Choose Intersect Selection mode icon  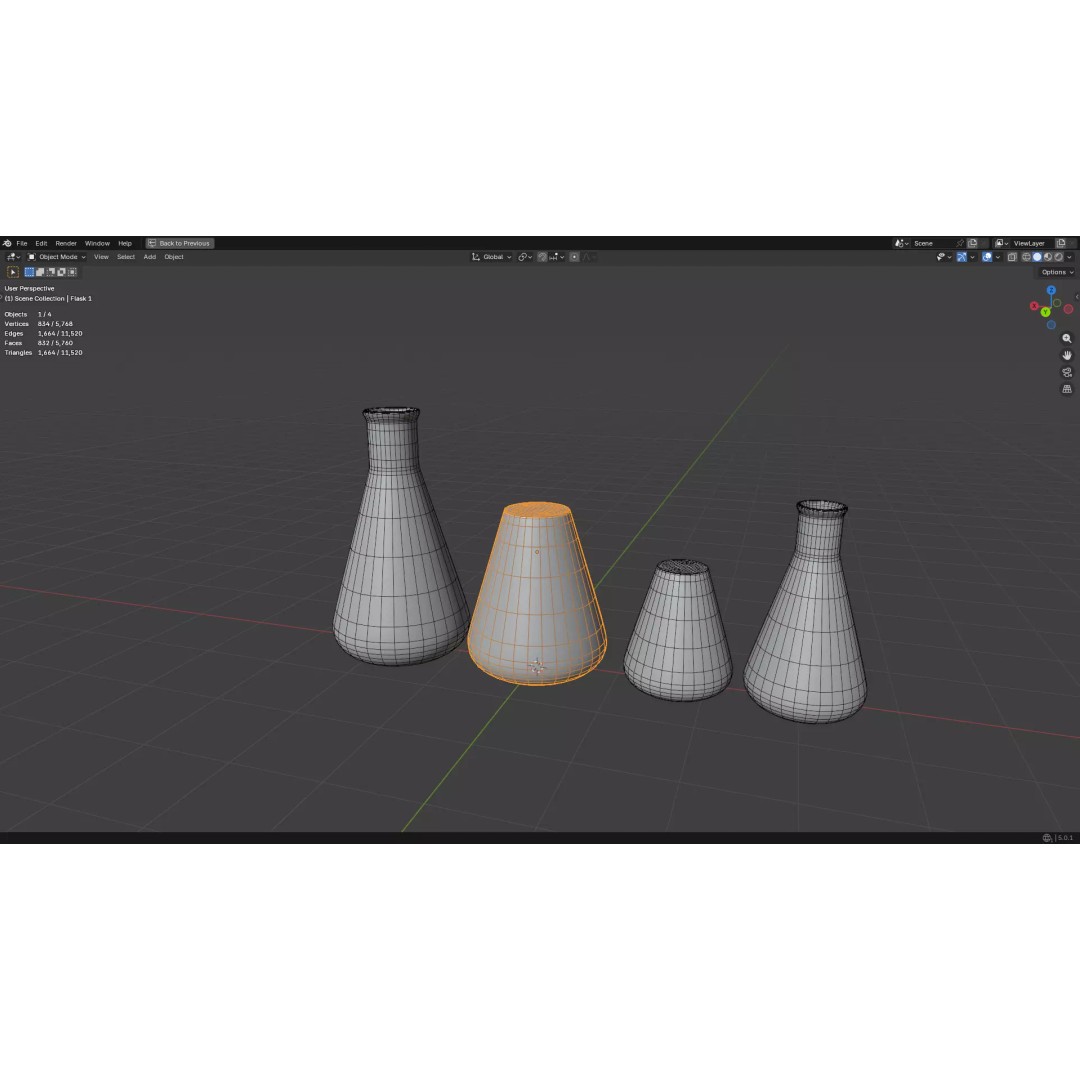[72, 272]
